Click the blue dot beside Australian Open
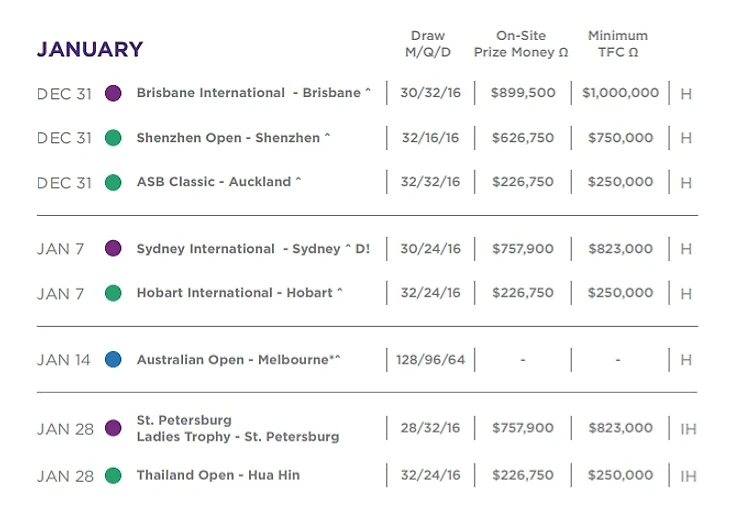This screenshot has height=517, width=730. tap(114, 360)
